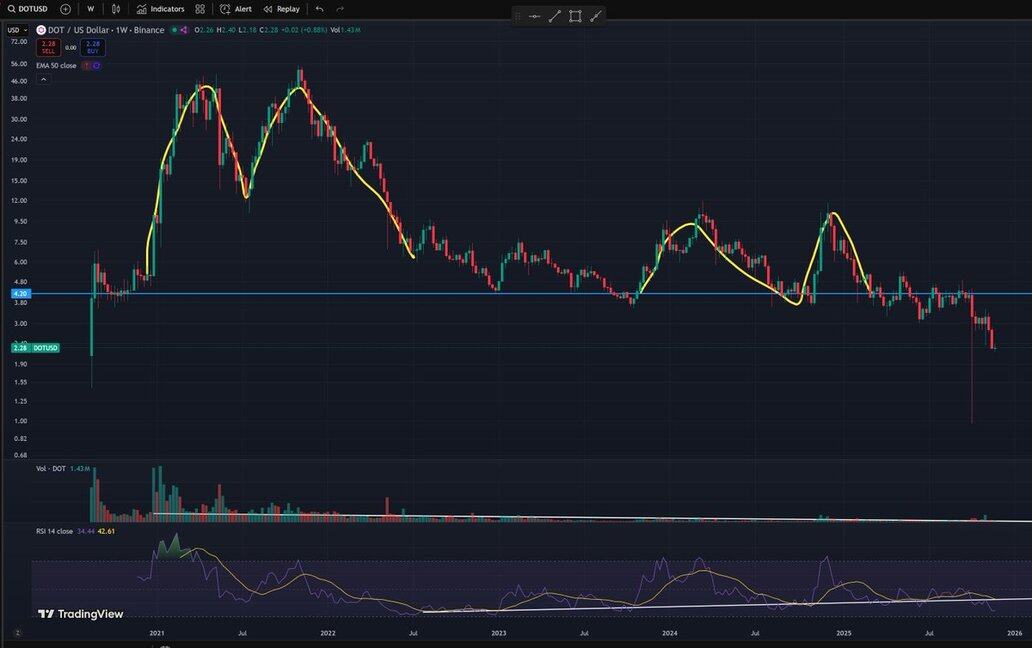Select the horizontal line drawing tool

click(534, 16)
